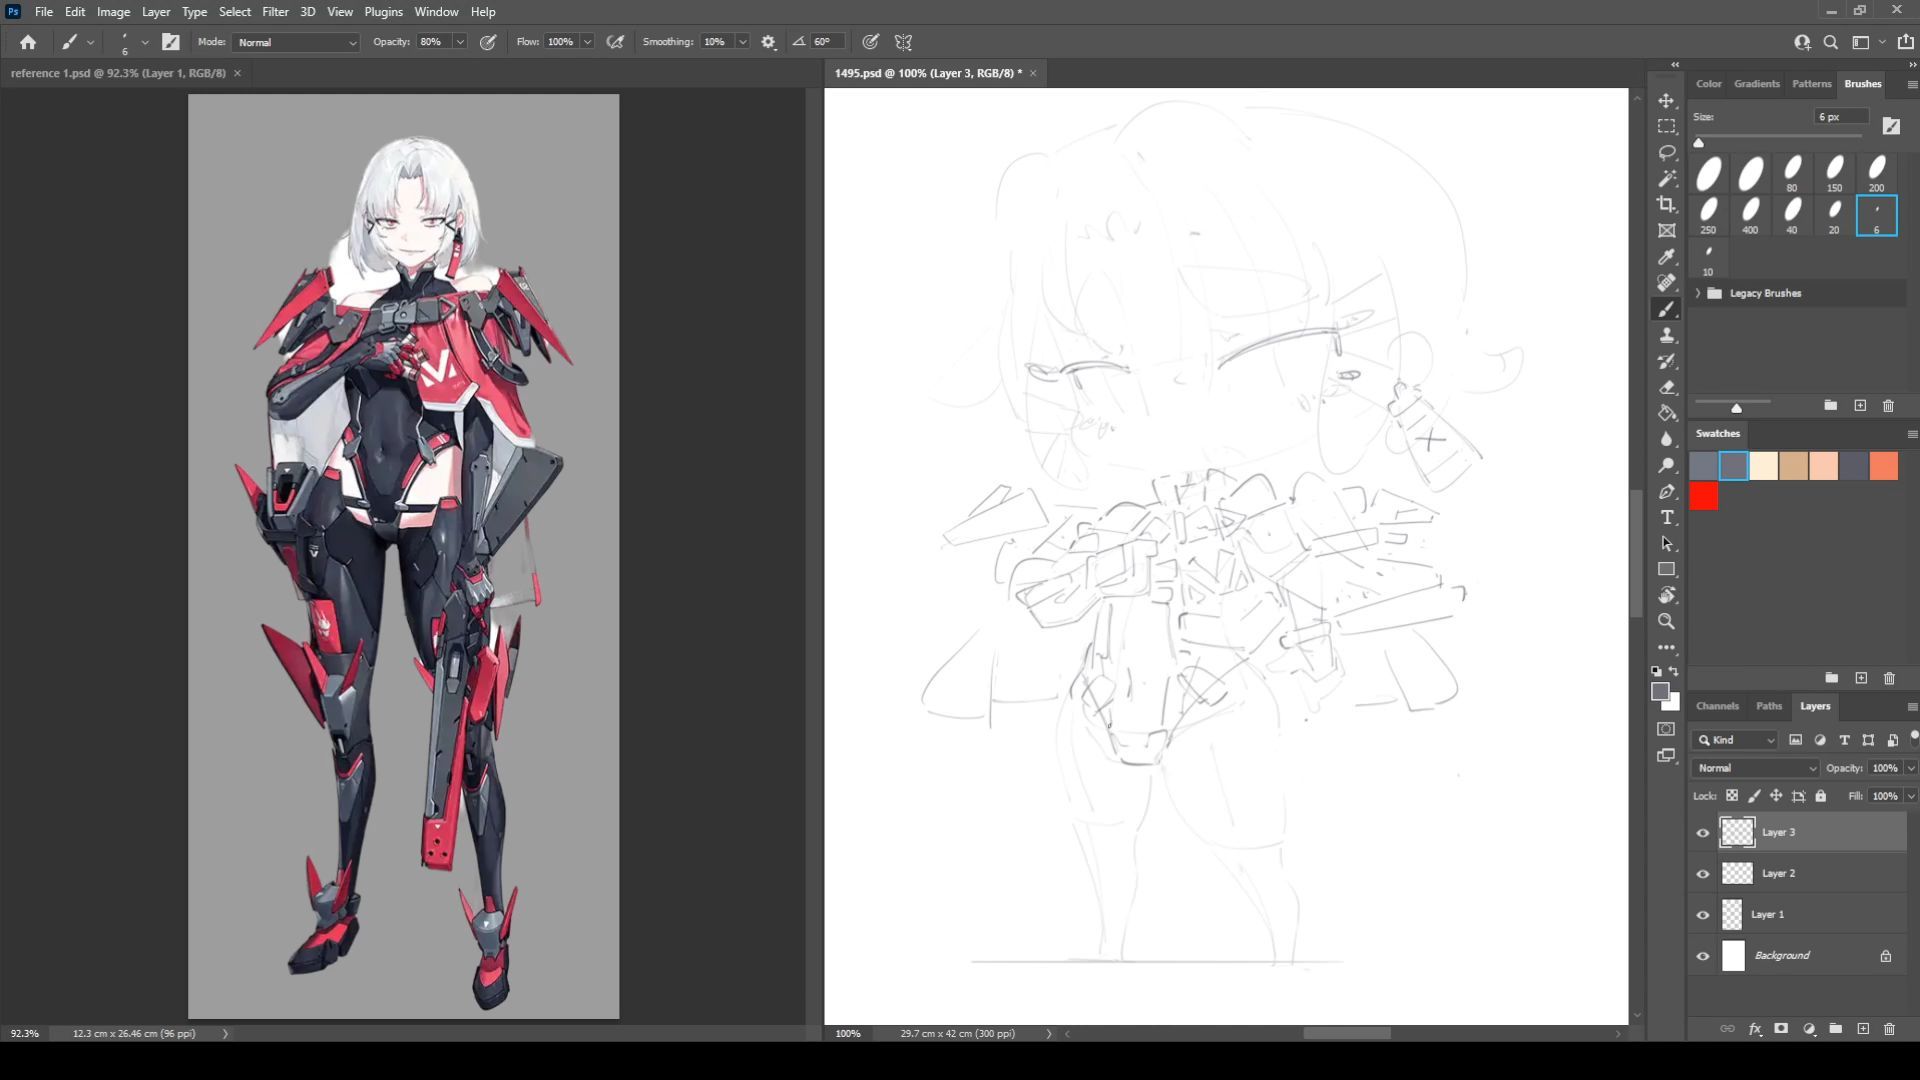Toggle symmetry paint butterfly icon

coord(904,42)
